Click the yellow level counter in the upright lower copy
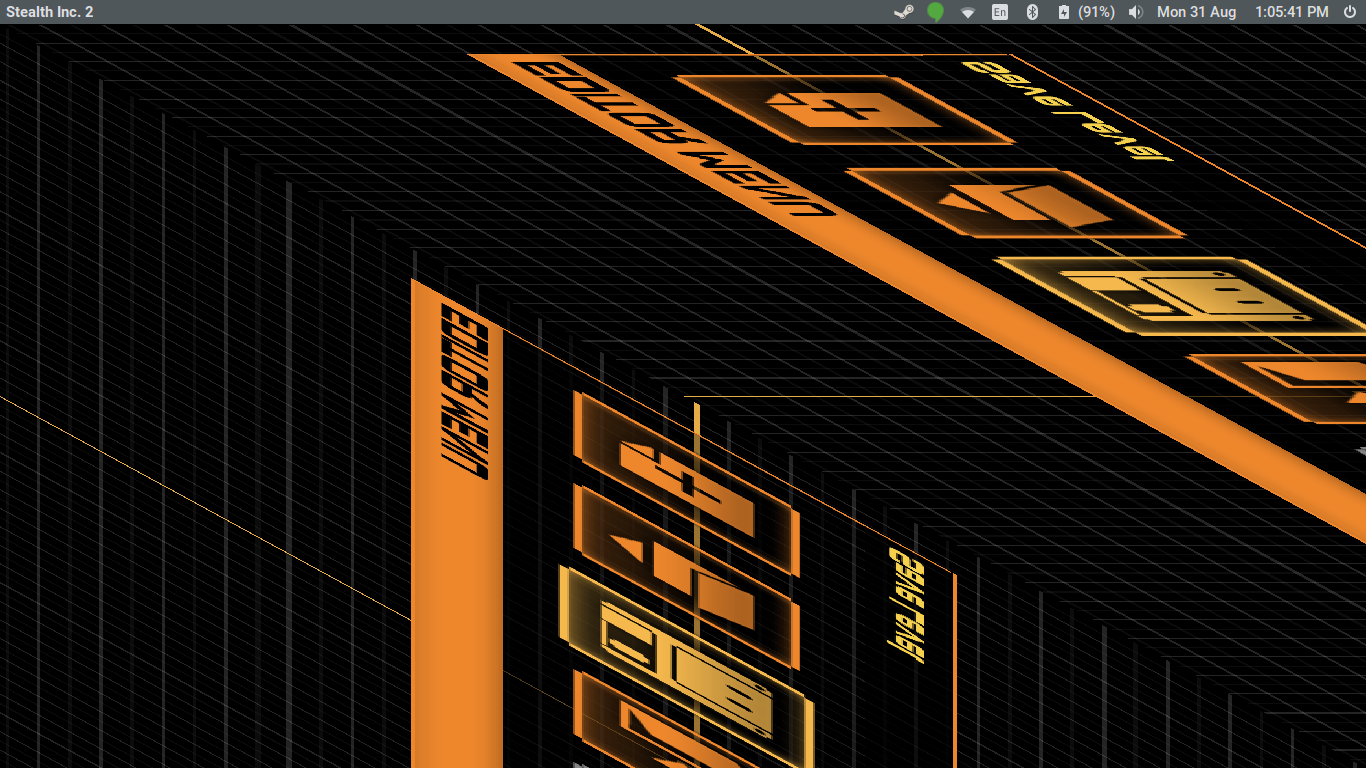Screen dimensions: 1366x768 tap(906, 605)
